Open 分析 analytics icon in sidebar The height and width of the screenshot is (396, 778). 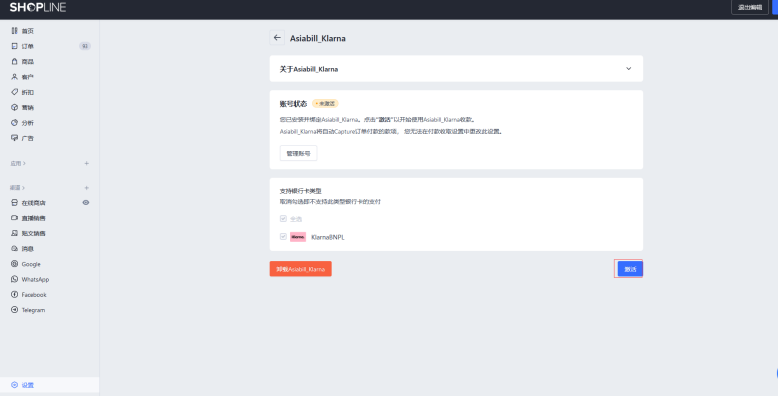(x=14, y=123)
